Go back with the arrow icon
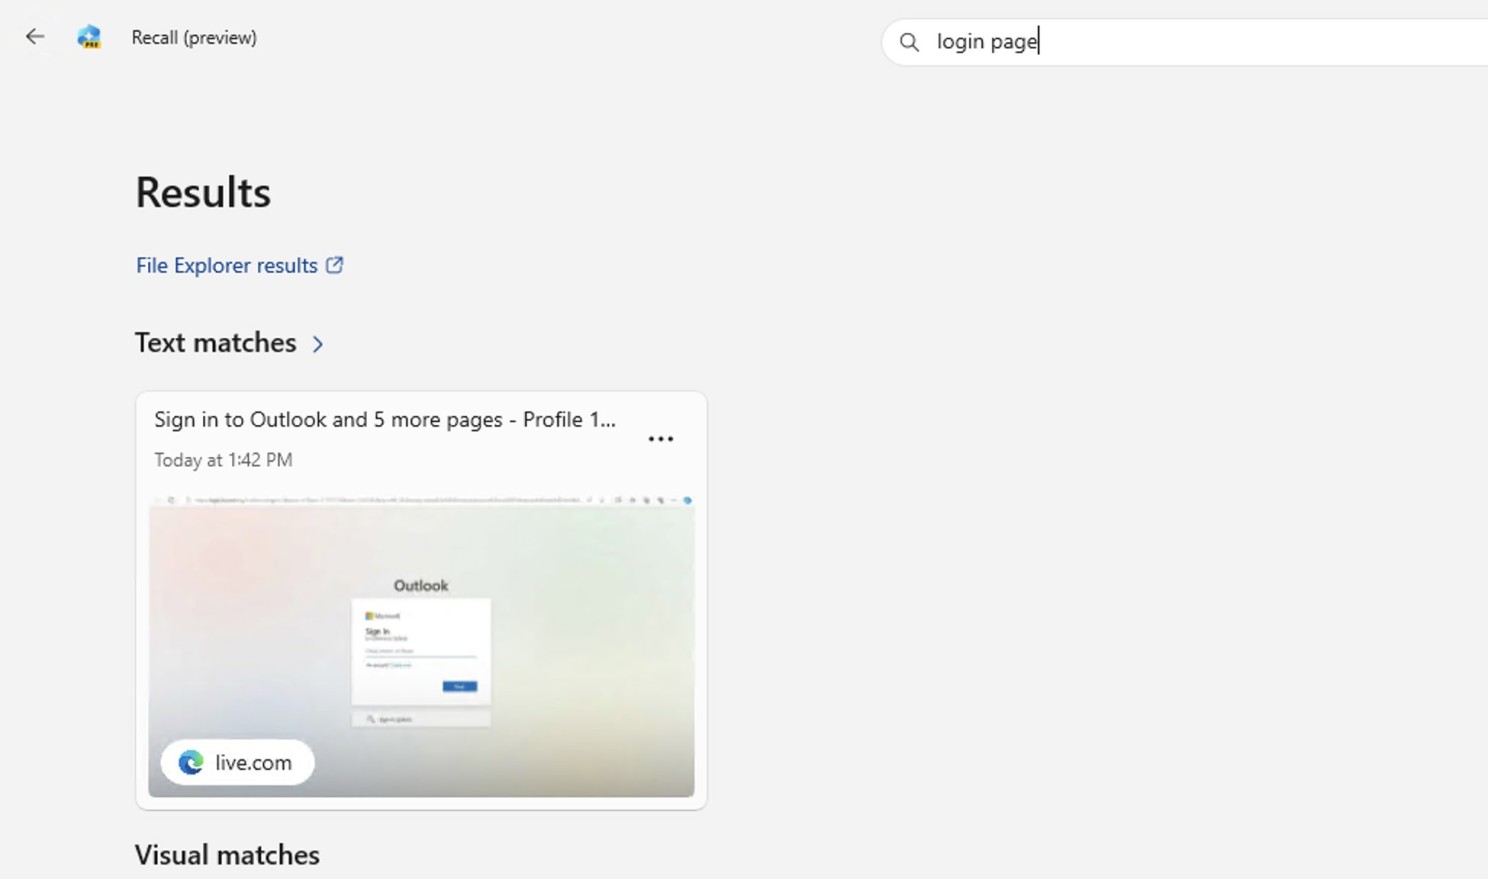 point(35,37)
